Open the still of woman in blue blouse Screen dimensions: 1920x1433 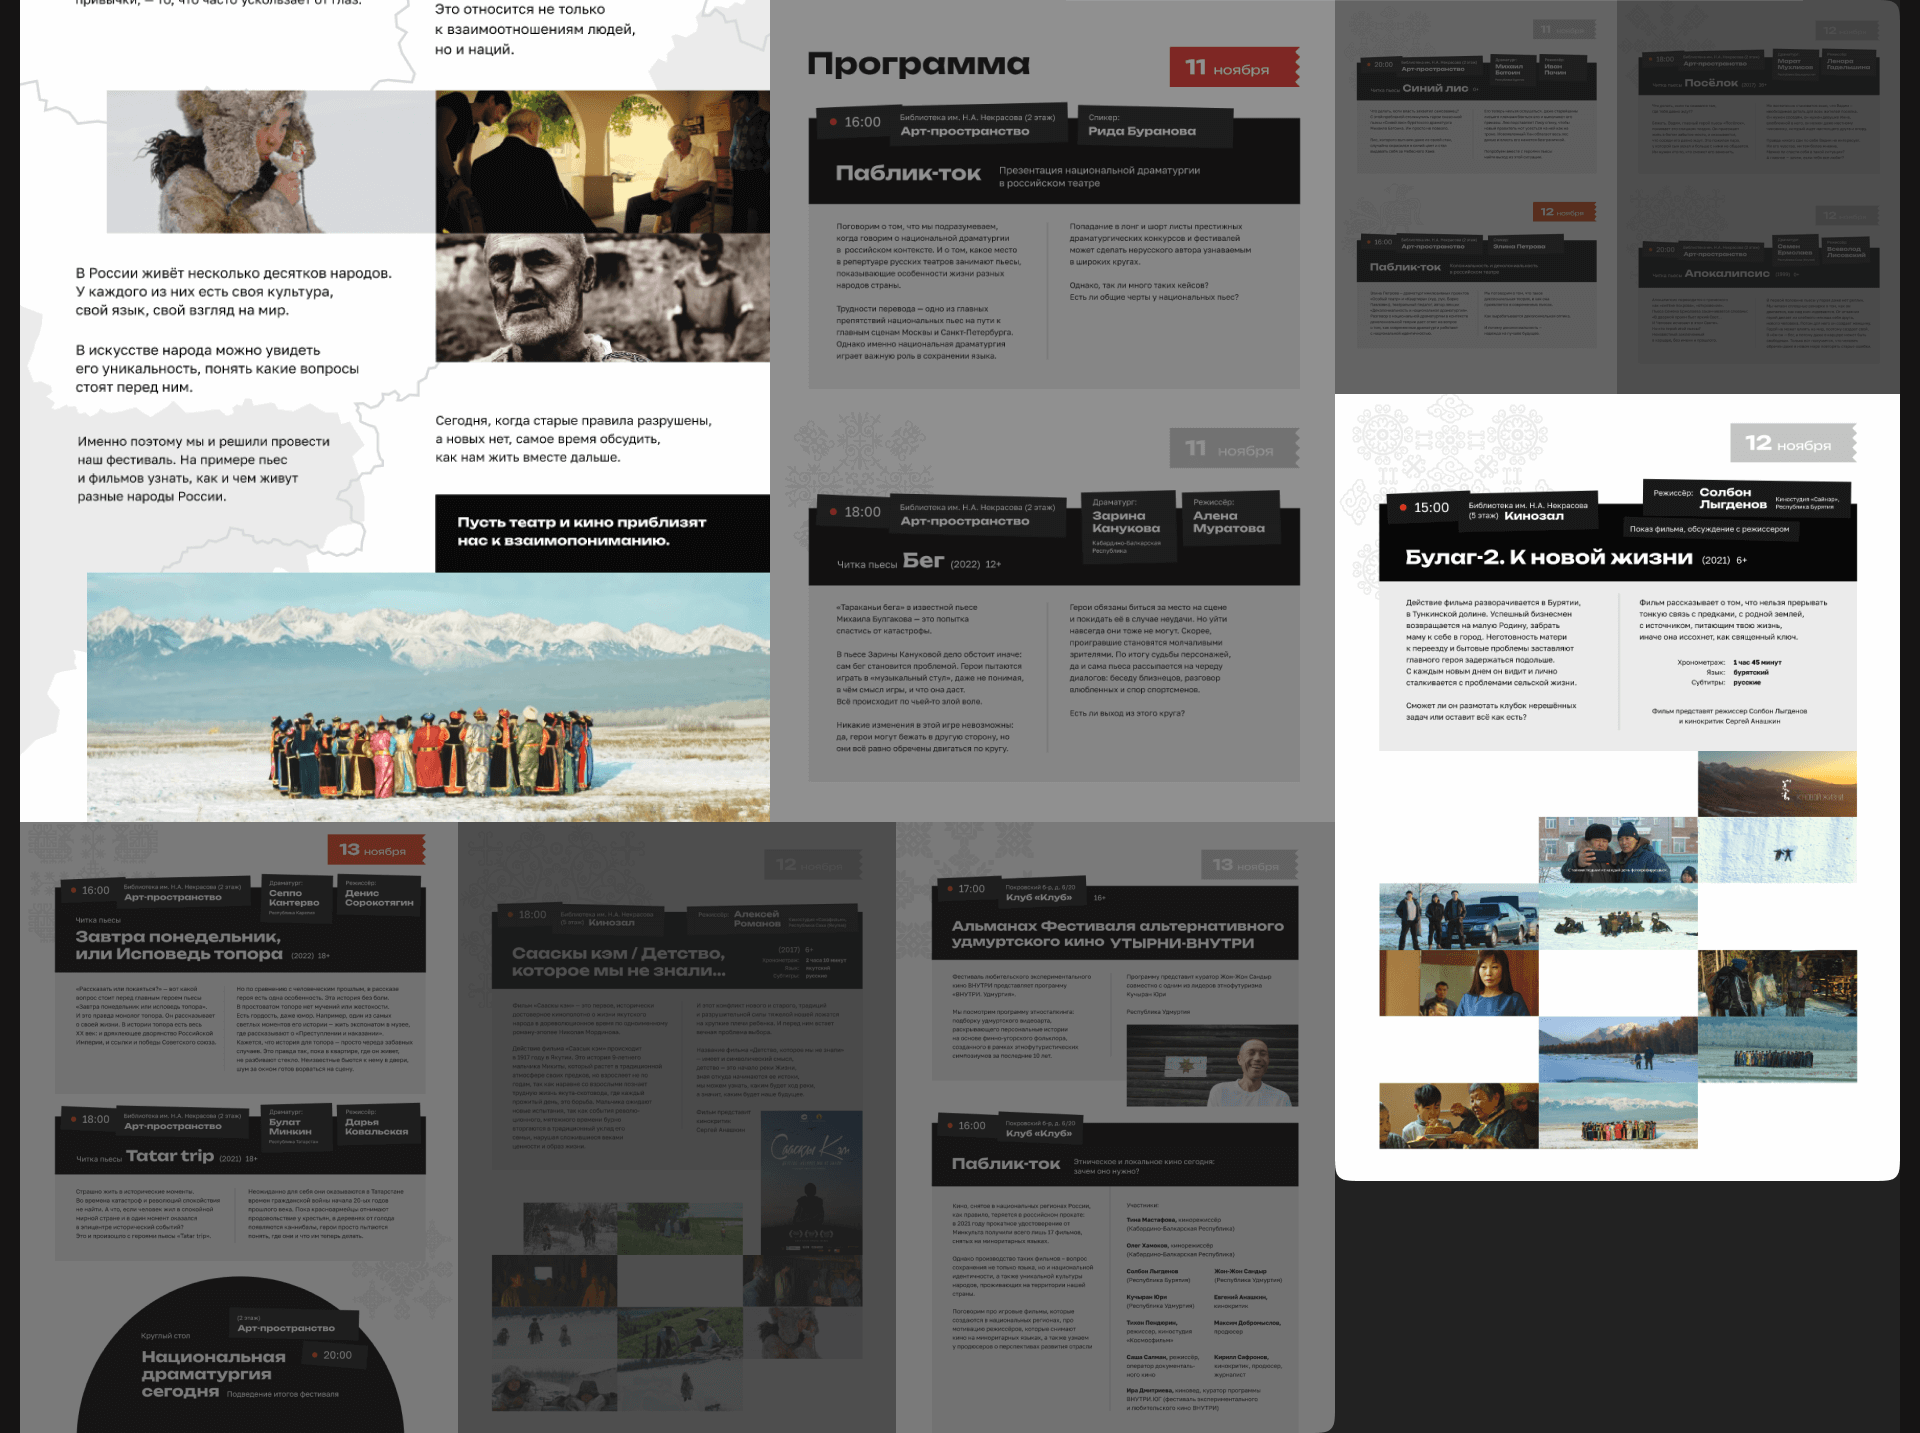click(x=1457, y=983)
